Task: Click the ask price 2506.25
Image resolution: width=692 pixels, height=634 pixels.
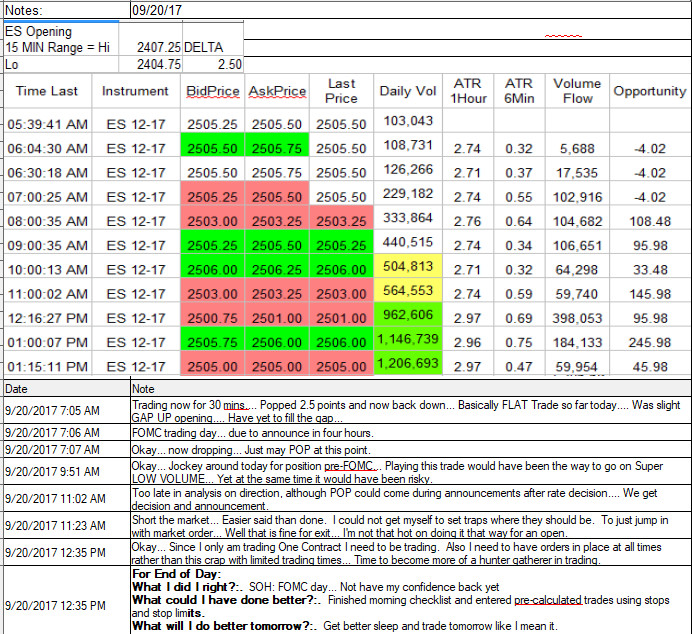Action: click(x=277, y=266)
